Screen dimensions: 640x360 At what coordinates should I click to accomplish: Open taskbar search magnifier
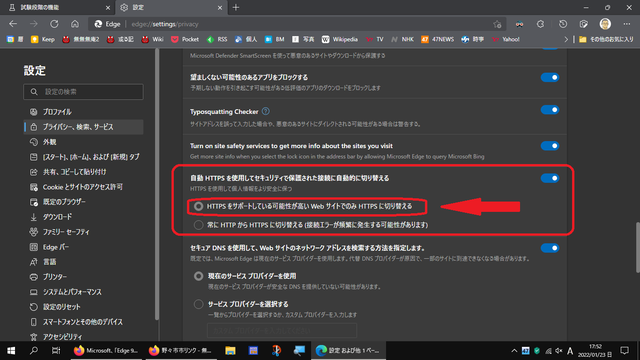point(34,351)
